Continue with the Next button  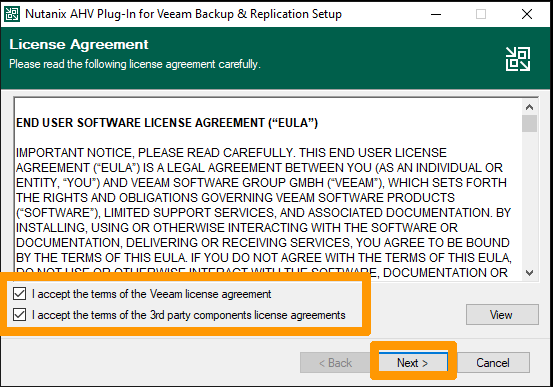point(413,362)
